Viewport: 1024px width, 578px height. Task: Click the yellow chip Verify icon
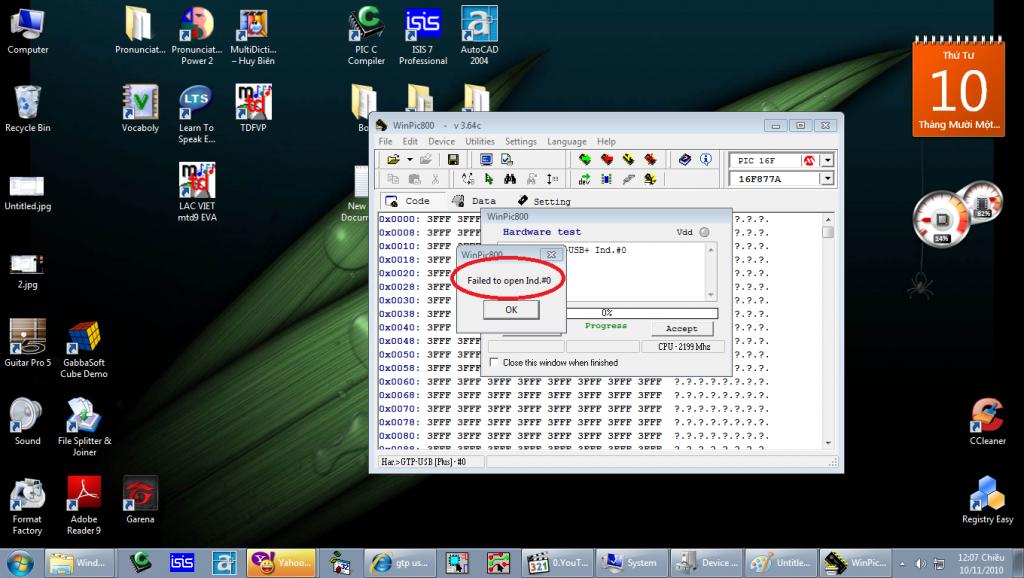pos(628,159)
